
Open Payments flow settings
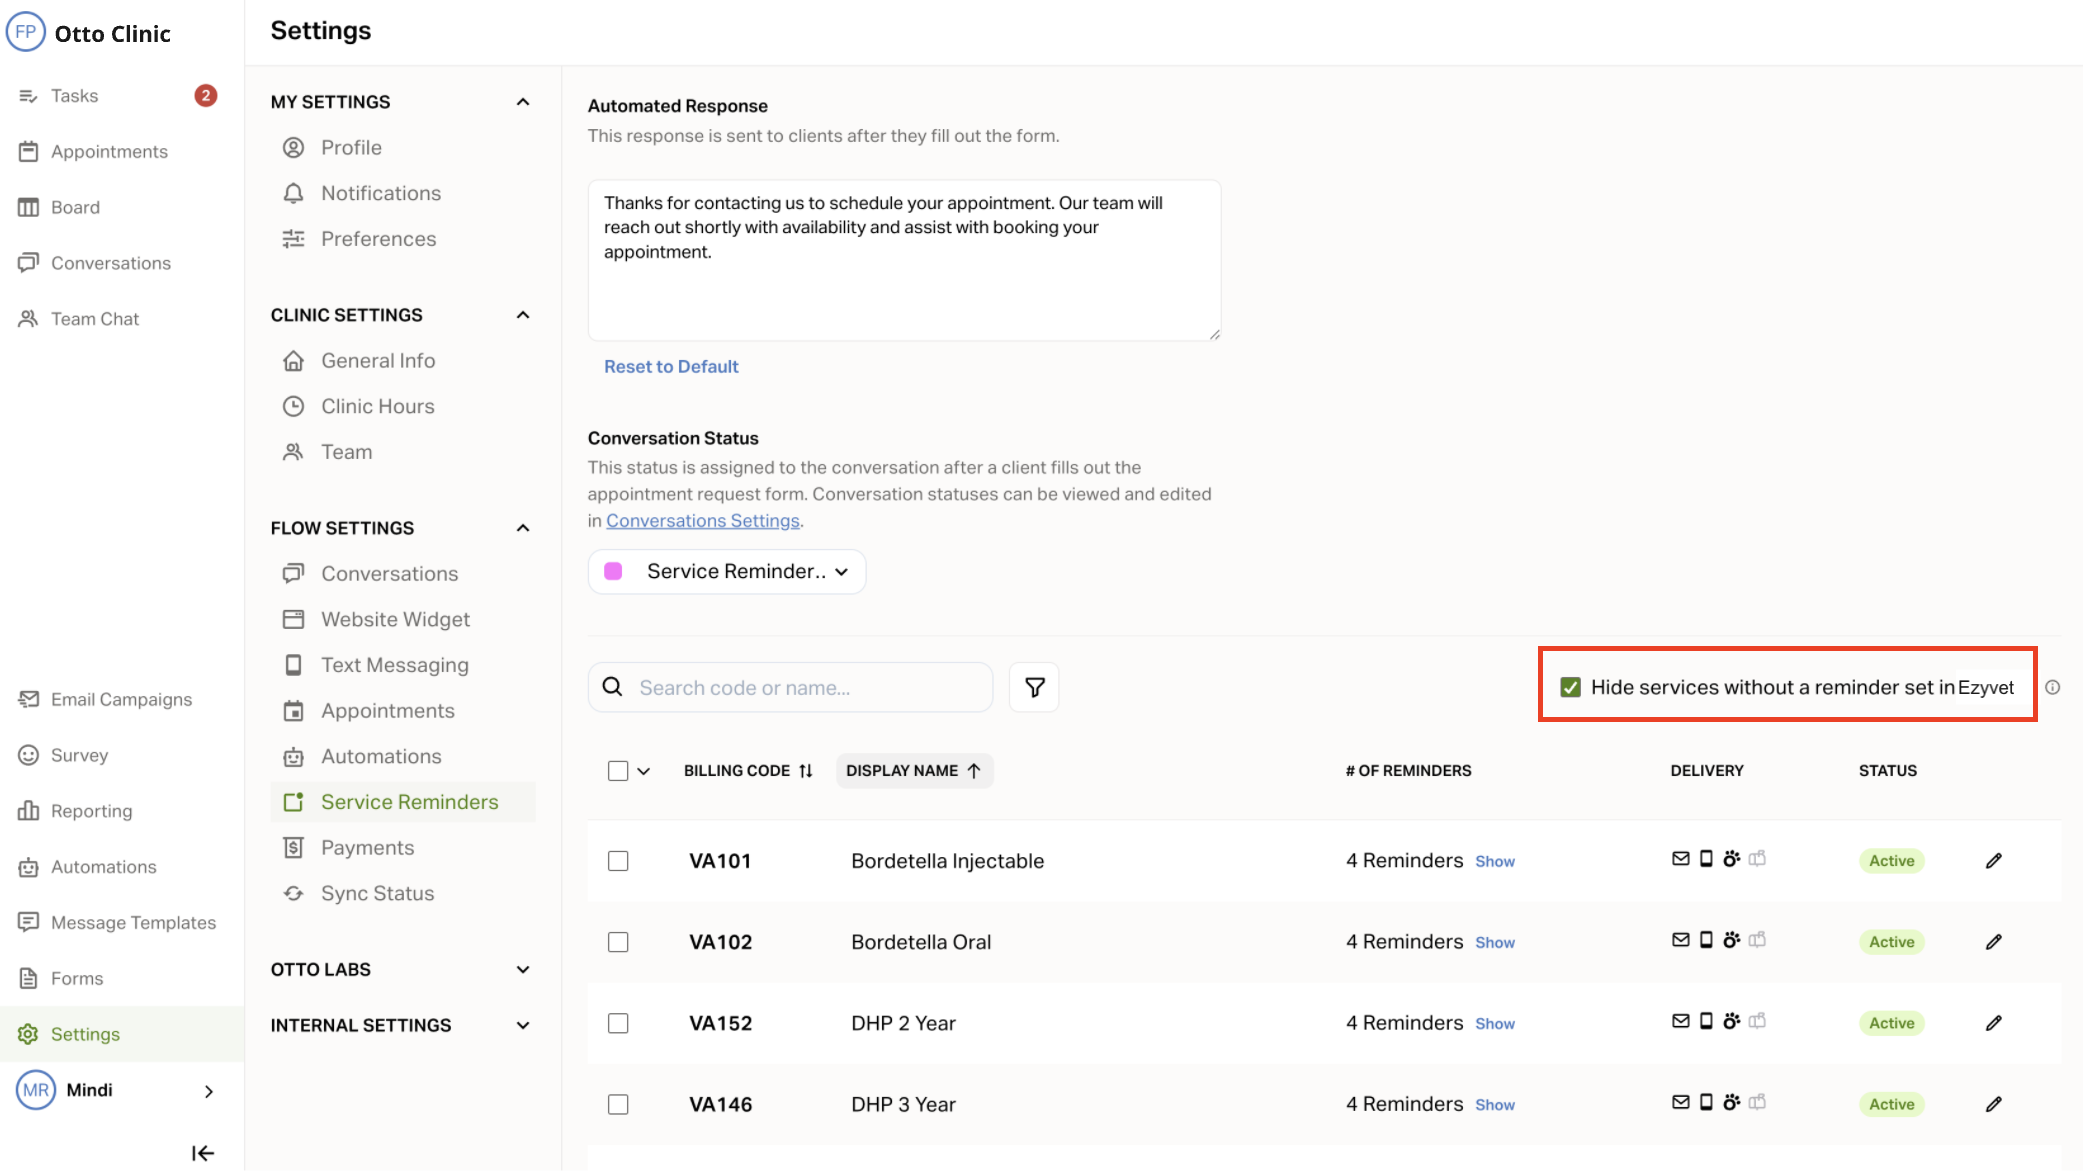tap(367, 848)
